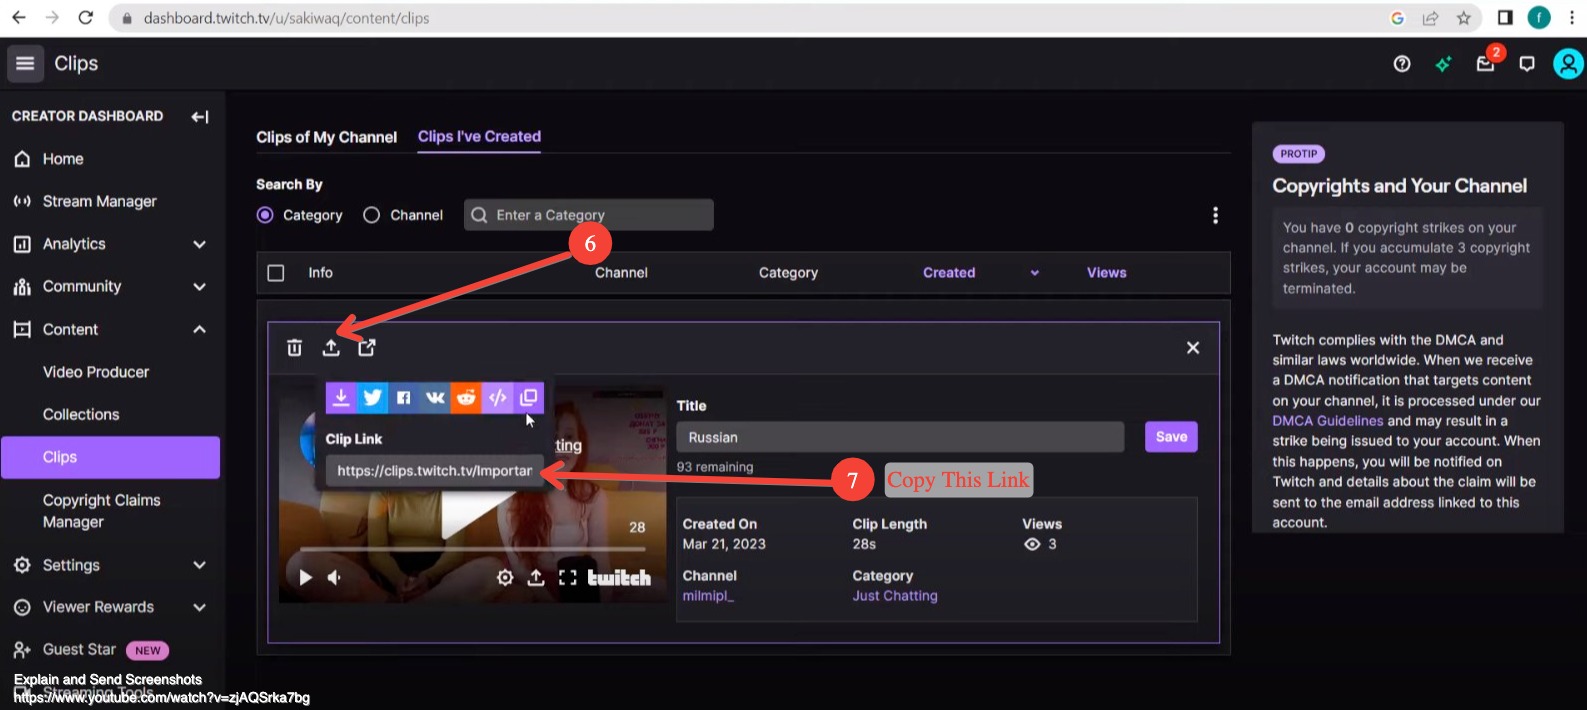Get the embed code icon
Screen dimensions: 1587x710
click(497, 397)
